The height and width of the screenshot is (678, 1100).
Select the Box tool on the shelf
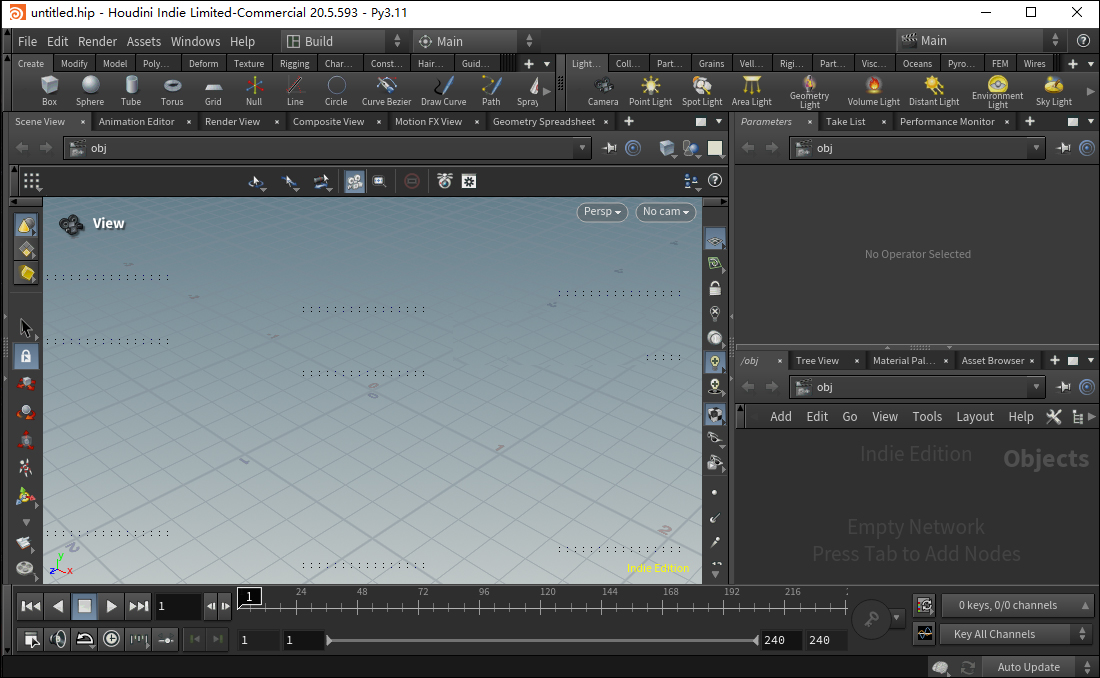(49, 90)
